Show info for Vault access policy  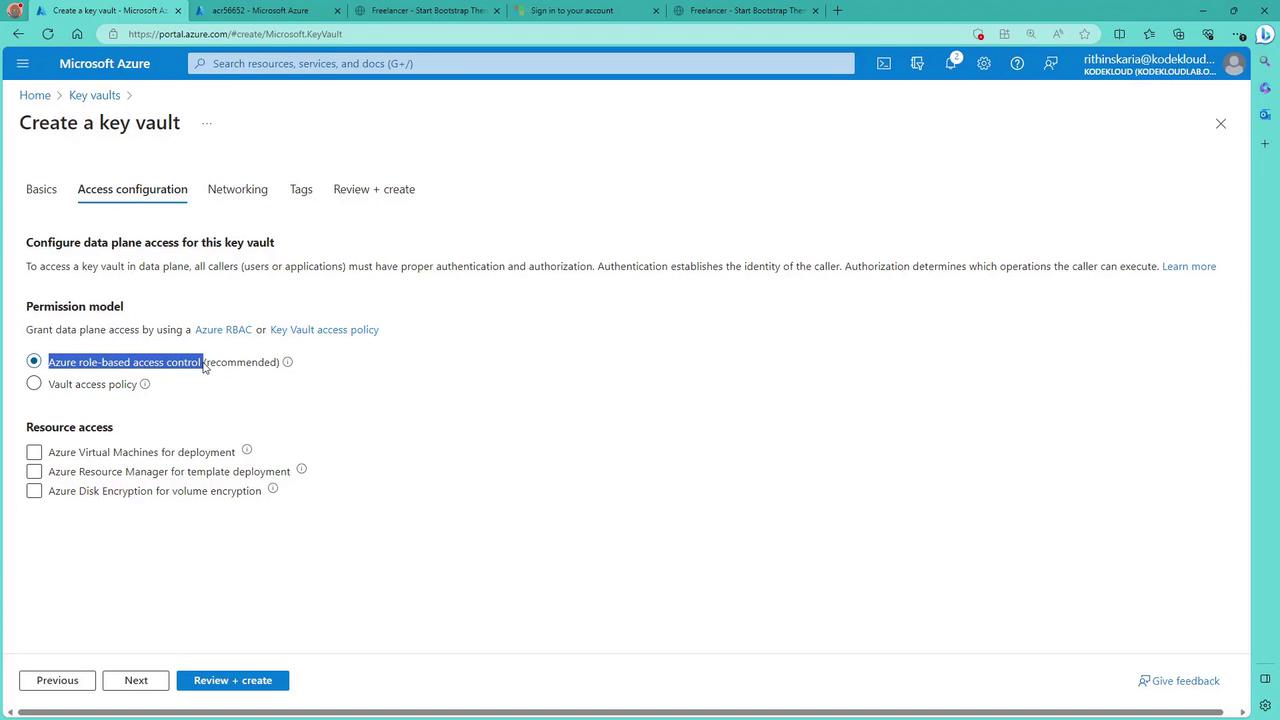point(145,384)
